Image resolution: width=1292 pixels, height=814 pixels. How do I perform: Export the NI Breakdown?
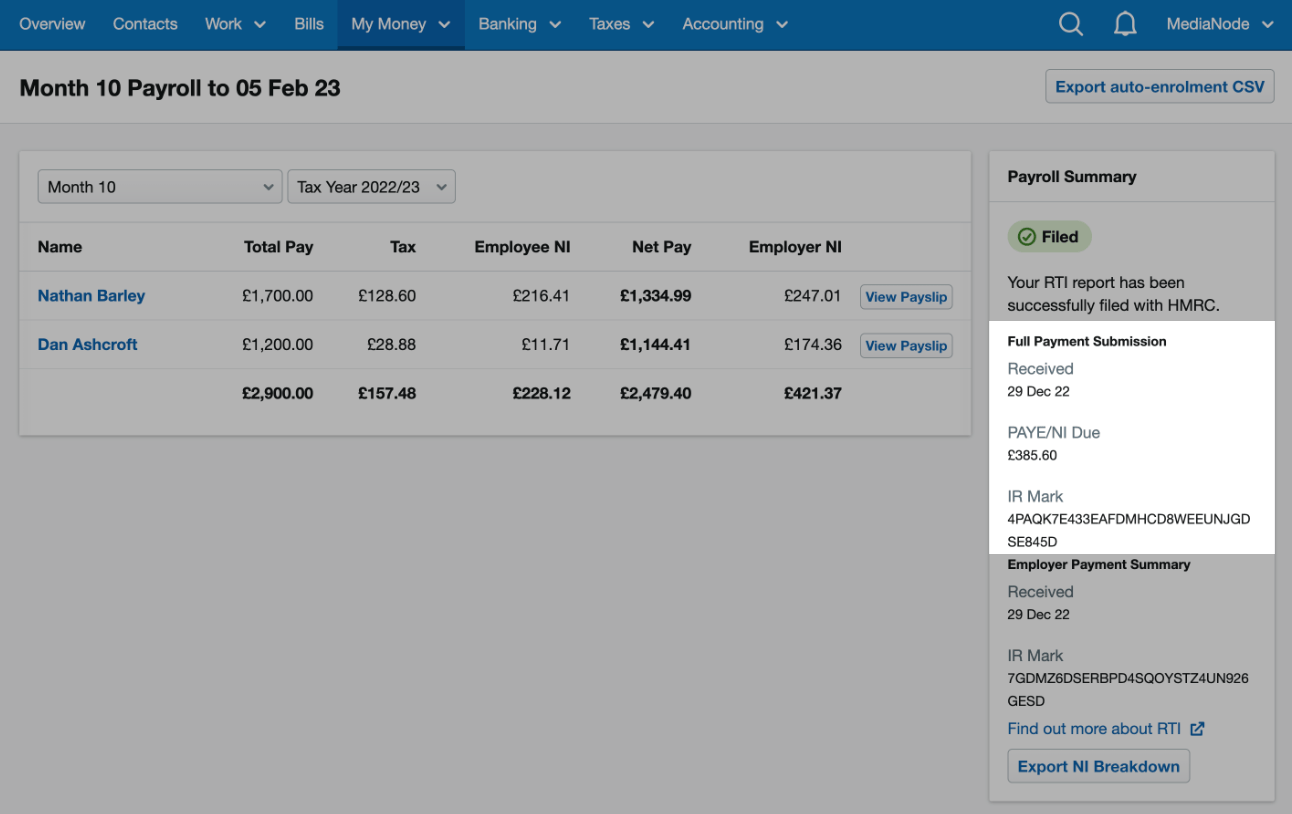[x=1098, y=765]
